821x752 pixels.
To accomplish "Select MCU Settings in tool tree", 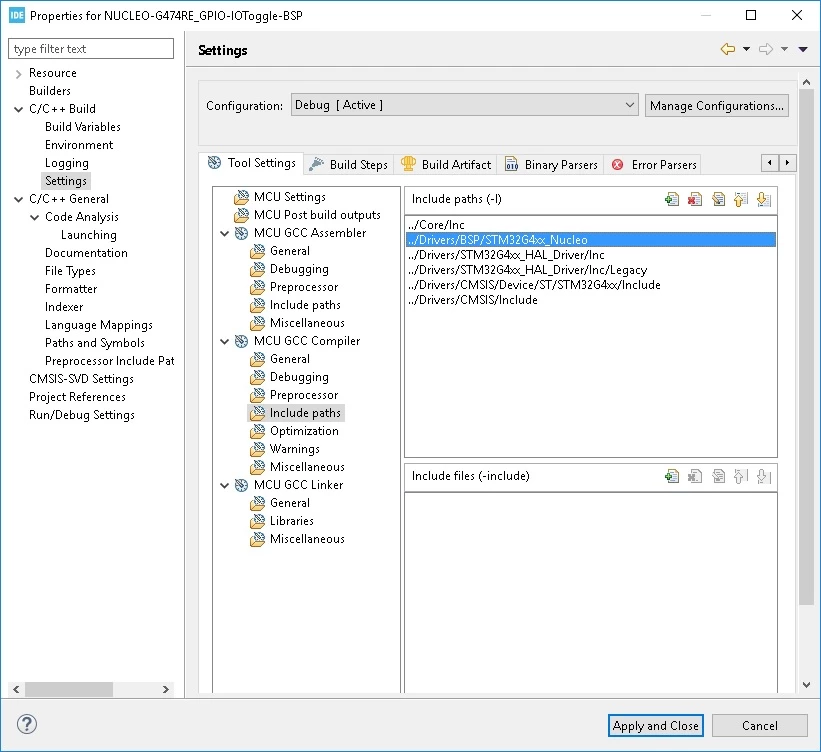I will (290, 197).
